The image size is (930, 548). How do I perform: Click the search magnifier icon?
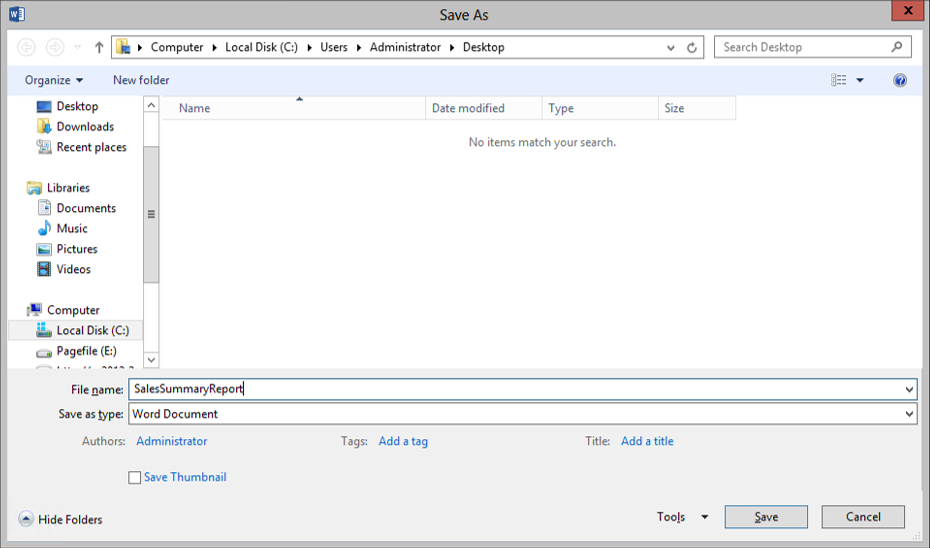pyautogui.click(x=897, y=47)
